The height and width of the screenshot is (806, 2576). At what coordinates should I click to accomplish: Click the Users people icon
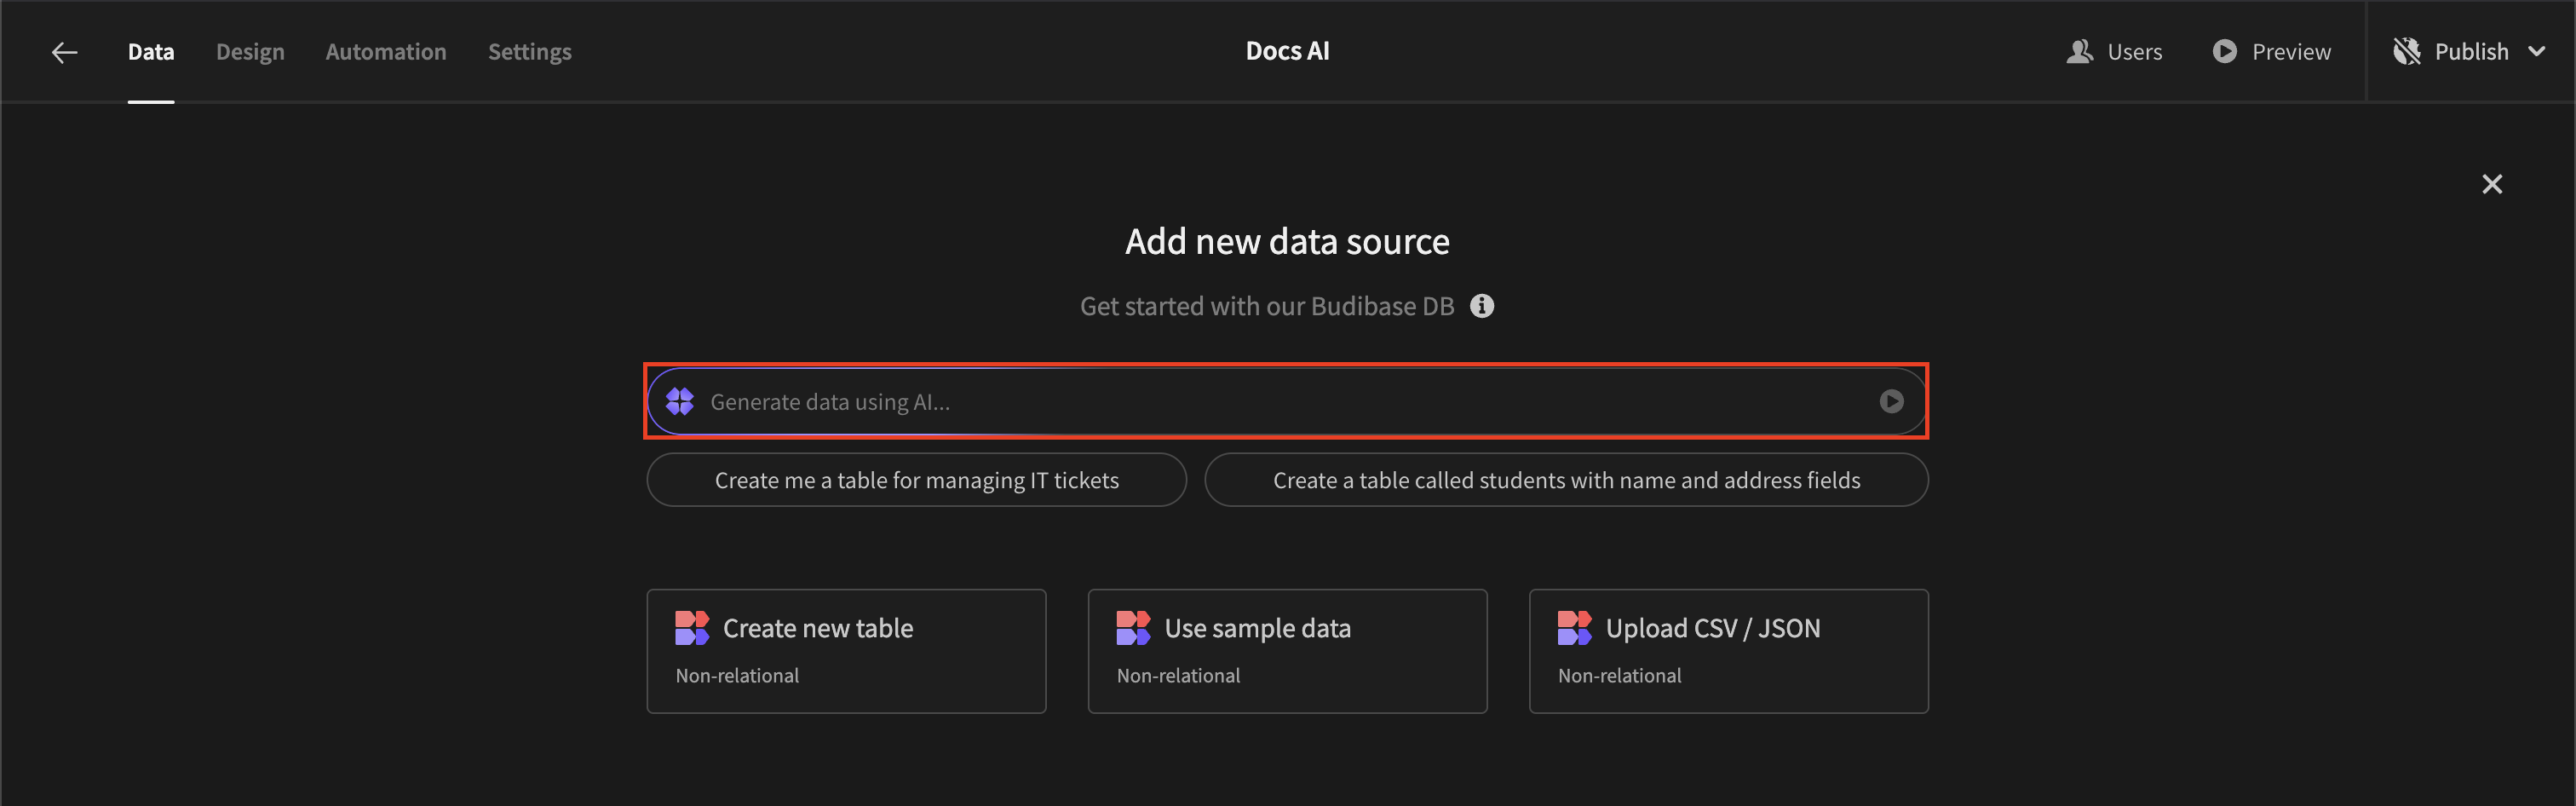[2079, 52]
